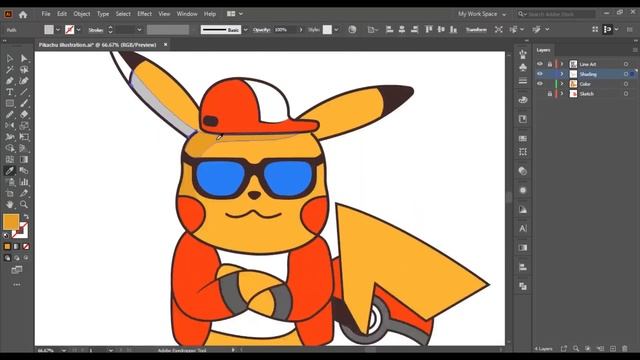Open the Symbols panel club icon
This screenshot has width=640, height=360.
click(x=523, y=67)
